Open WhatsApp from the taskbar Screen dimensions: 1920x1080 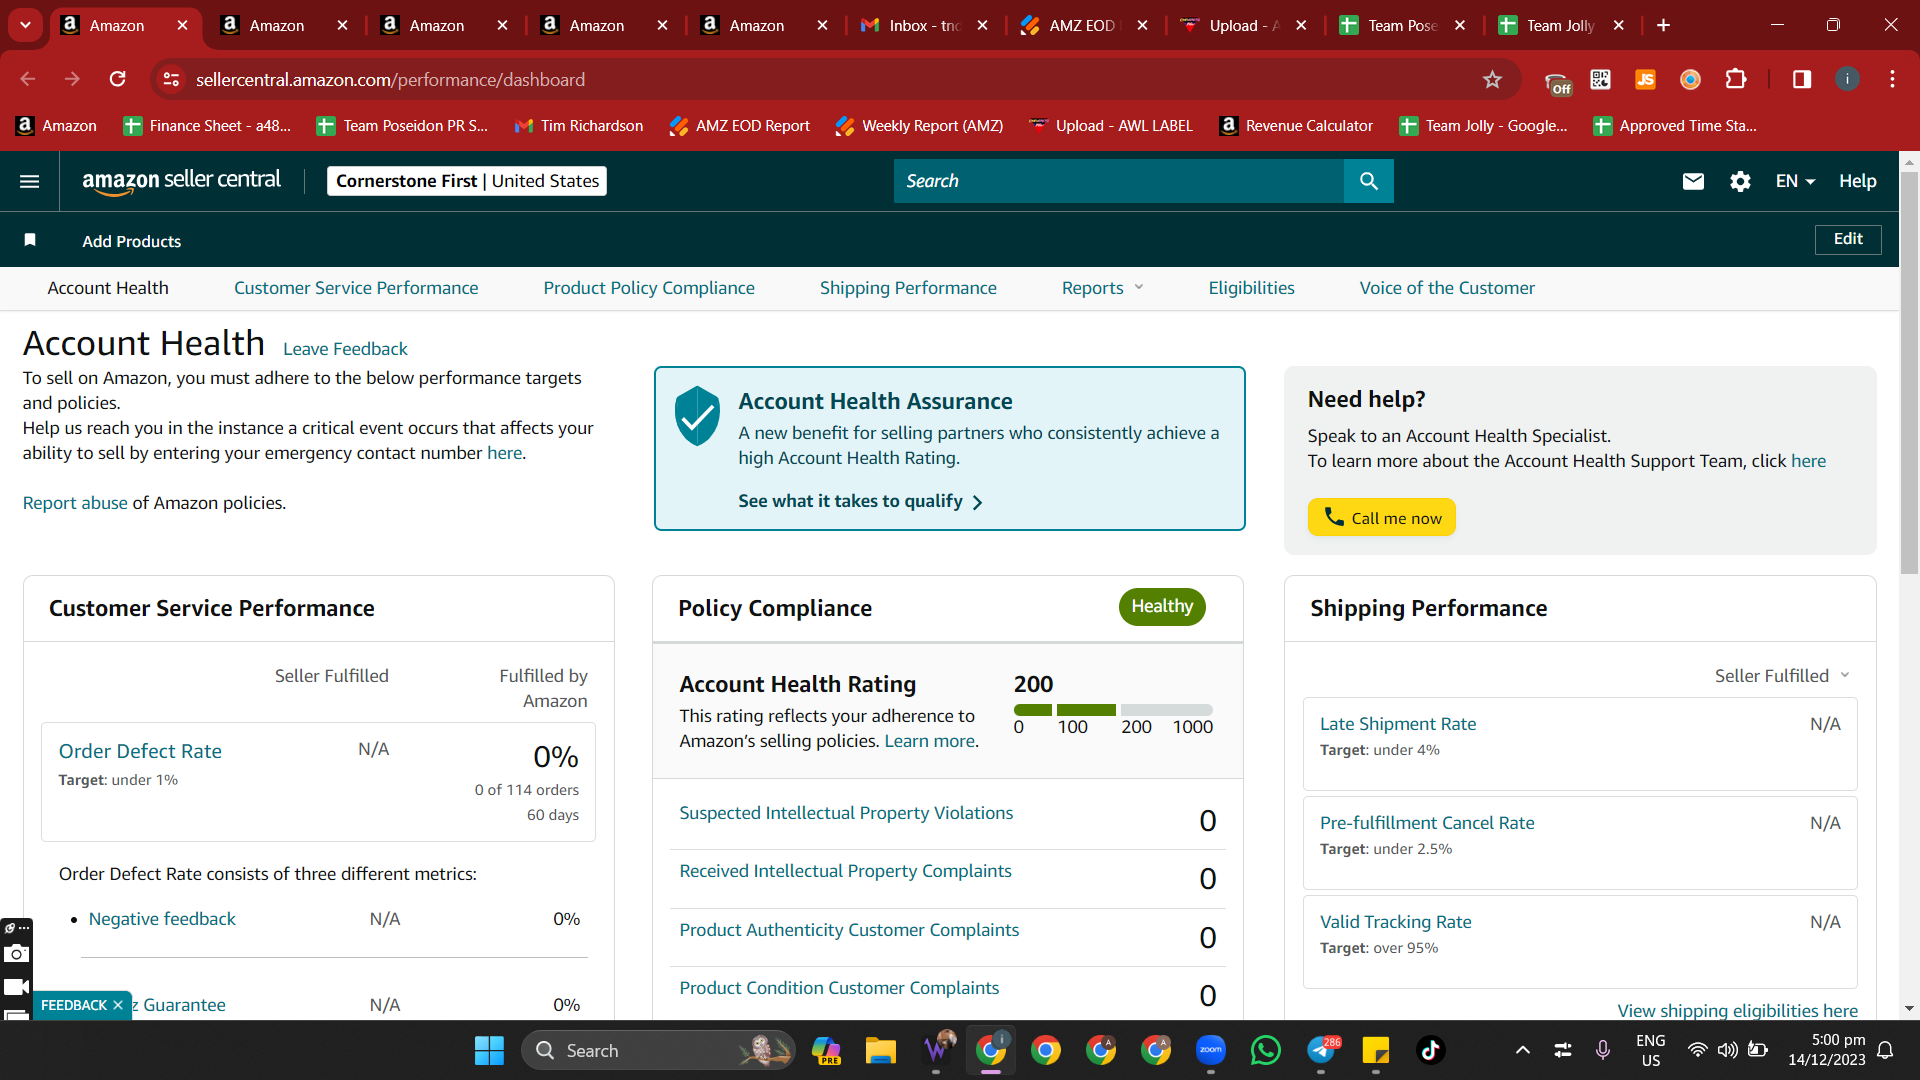(1266, 1050)
